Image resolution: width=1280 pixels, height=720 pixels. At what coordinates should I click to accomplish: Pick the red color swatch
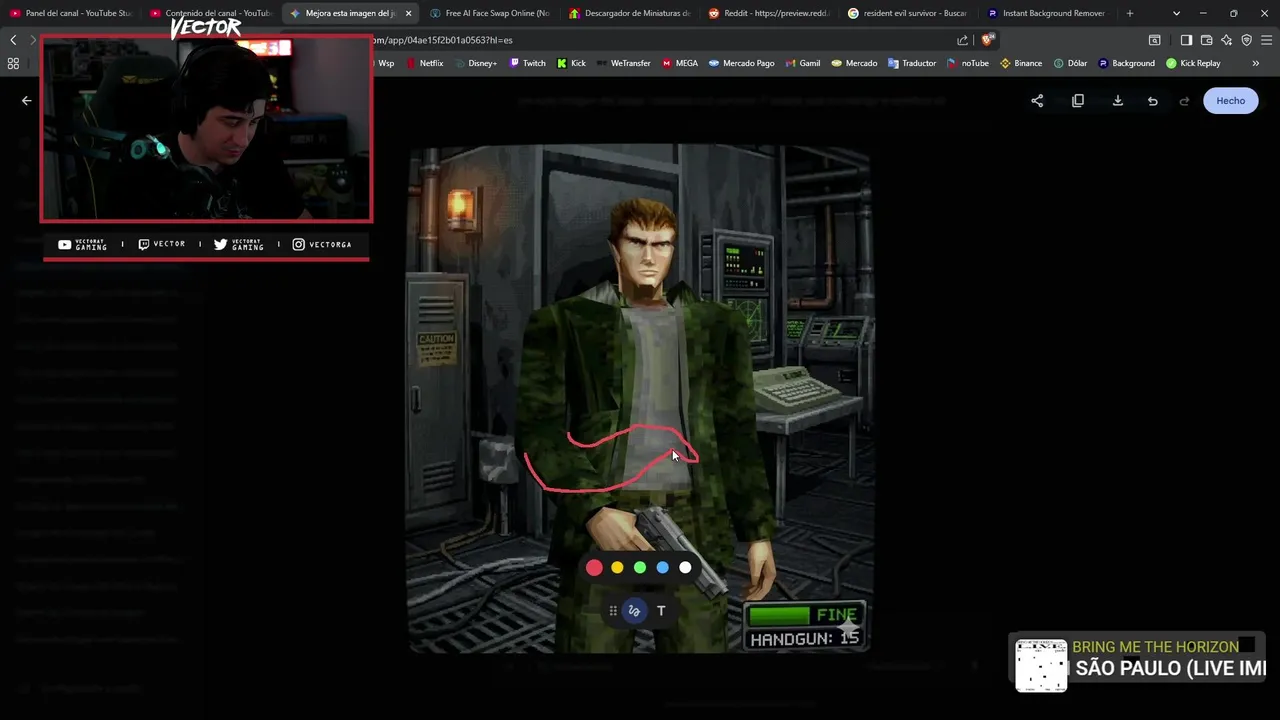(x=594, y=568)
